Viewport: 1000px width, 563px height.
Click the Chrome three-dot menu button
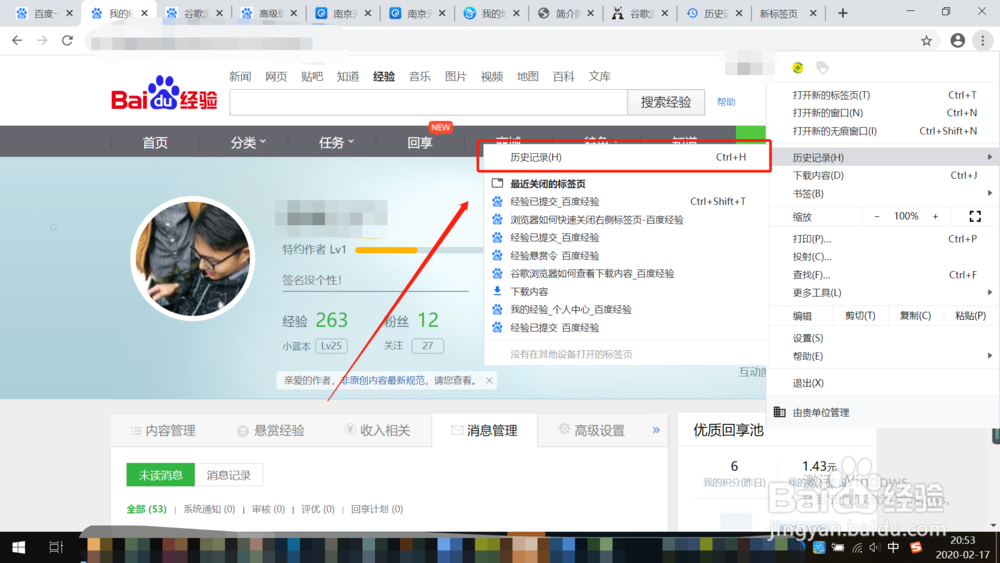click(x=983, y=40)
